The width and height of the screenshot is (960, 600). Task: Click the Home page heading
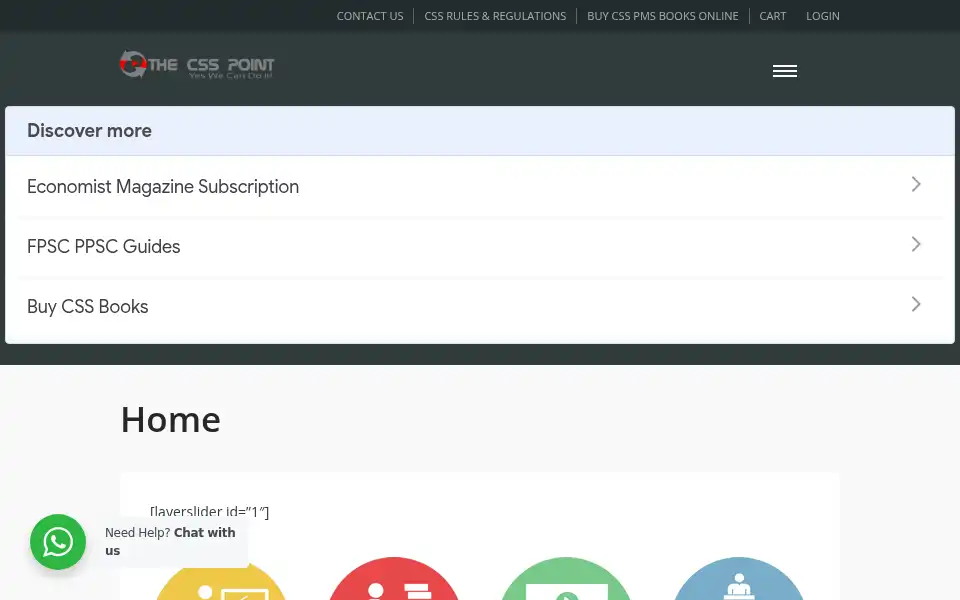[x=171, y=420]
